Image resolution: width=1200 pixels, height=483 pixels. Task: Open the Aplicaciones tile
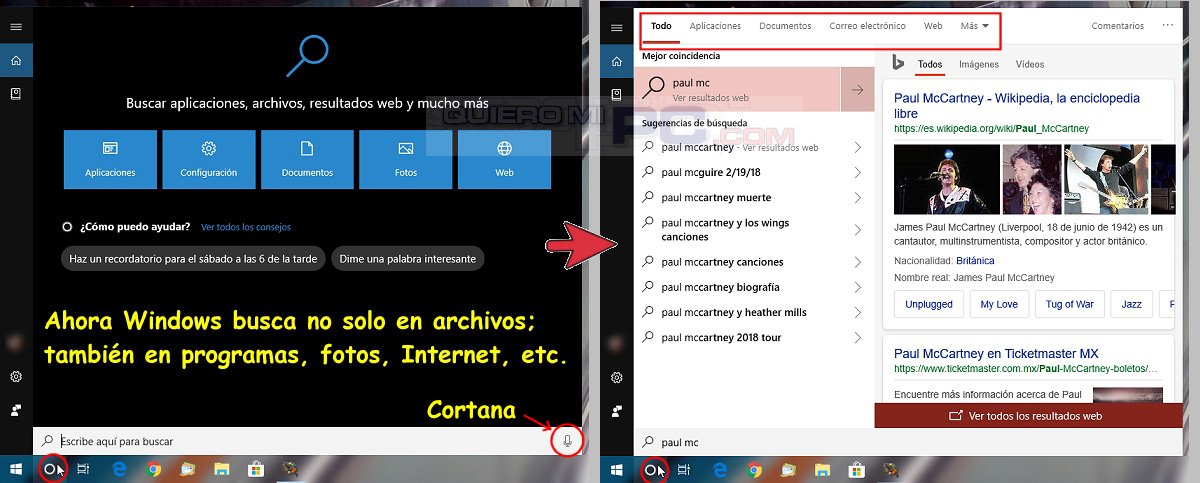(110, 159)
